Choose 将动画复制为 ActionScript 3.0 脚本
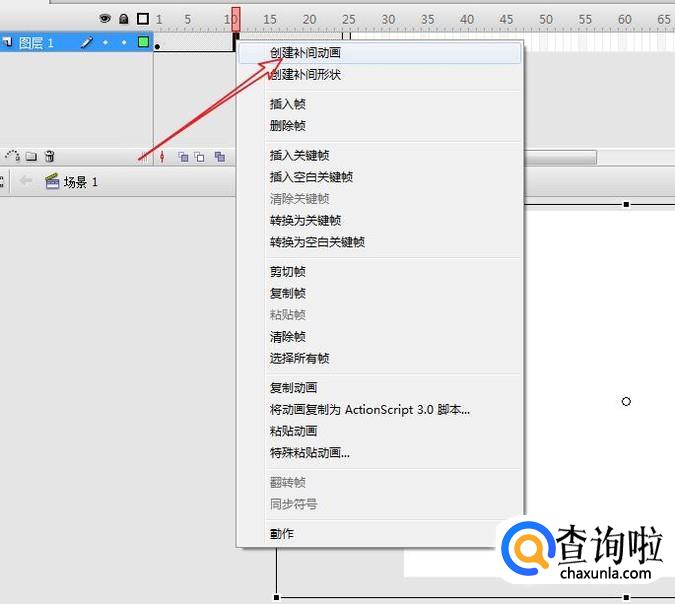This screenshot has height=604, width=675. 380,409
